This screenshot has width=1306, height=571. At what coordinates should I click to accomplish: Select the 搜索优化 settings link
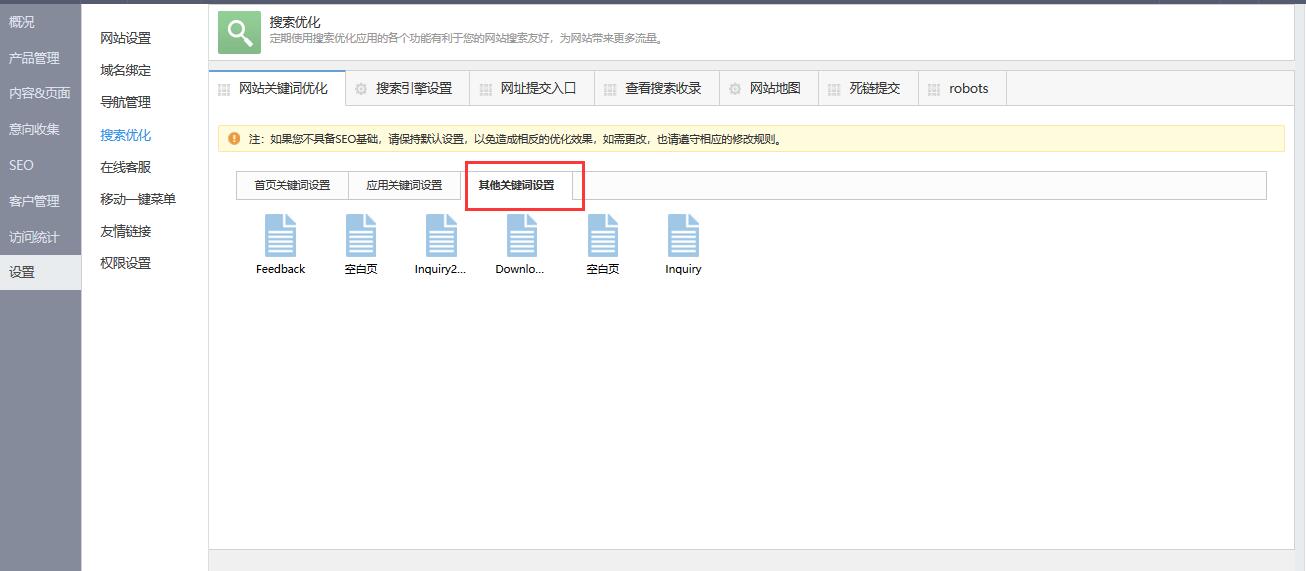[x=126, y=134]
